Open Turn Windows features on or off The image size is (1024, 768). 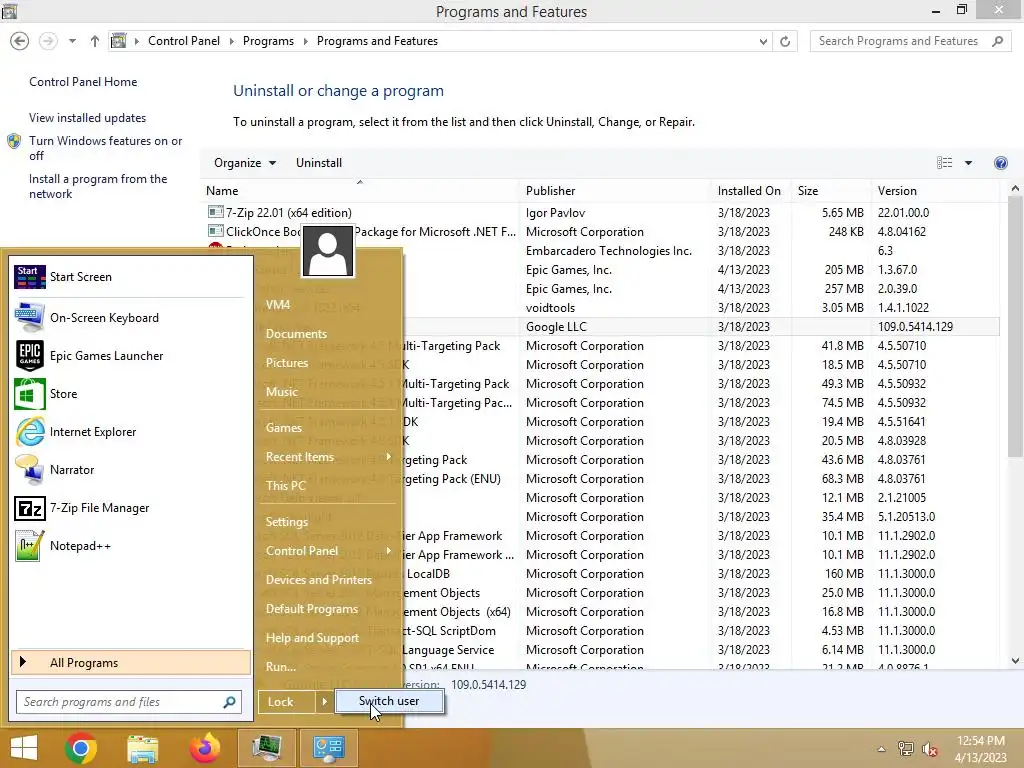pyautogui.click(x=105, y=148)
